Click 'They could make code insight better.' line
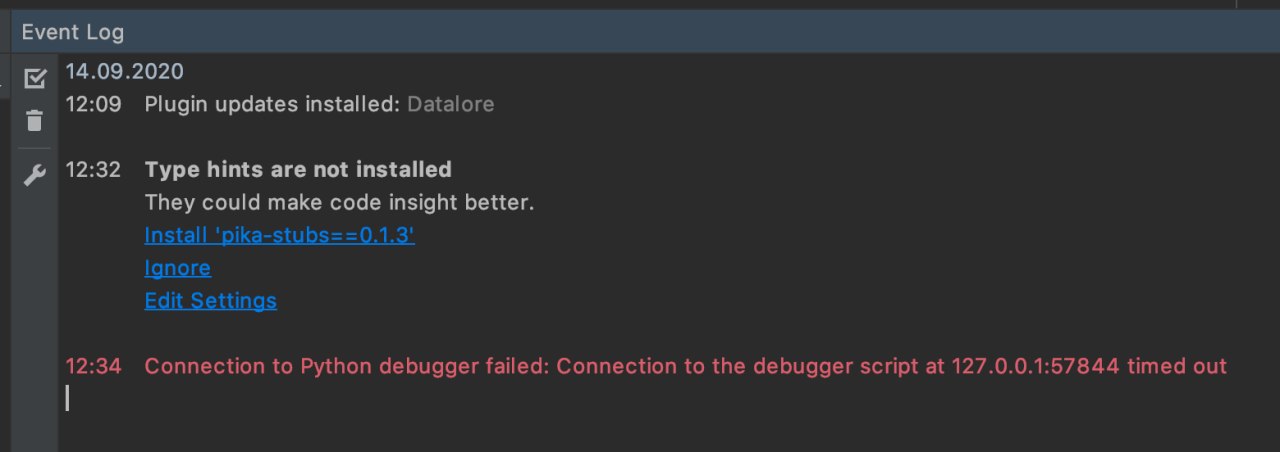This screenshot has height=452, width=1280. 339,202
